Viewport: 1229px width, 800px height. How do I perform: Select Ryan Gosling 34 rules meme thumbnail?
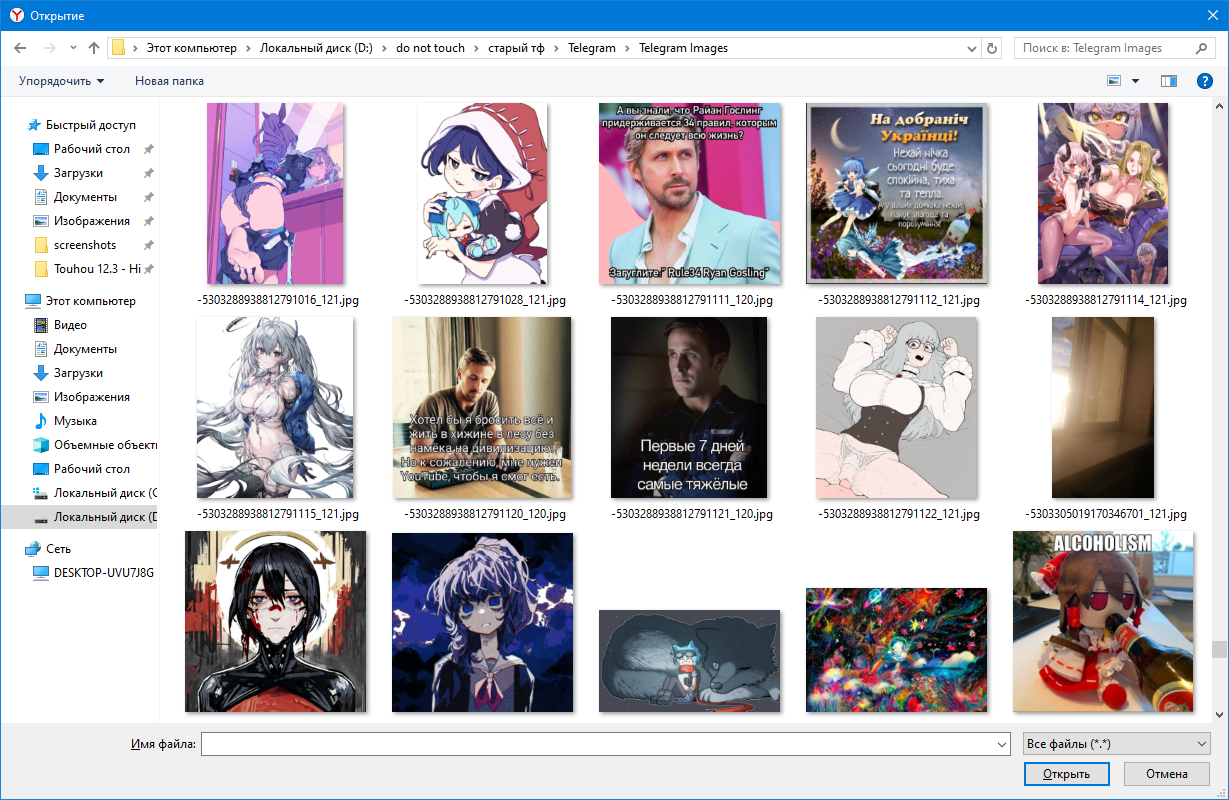point(690,194)
